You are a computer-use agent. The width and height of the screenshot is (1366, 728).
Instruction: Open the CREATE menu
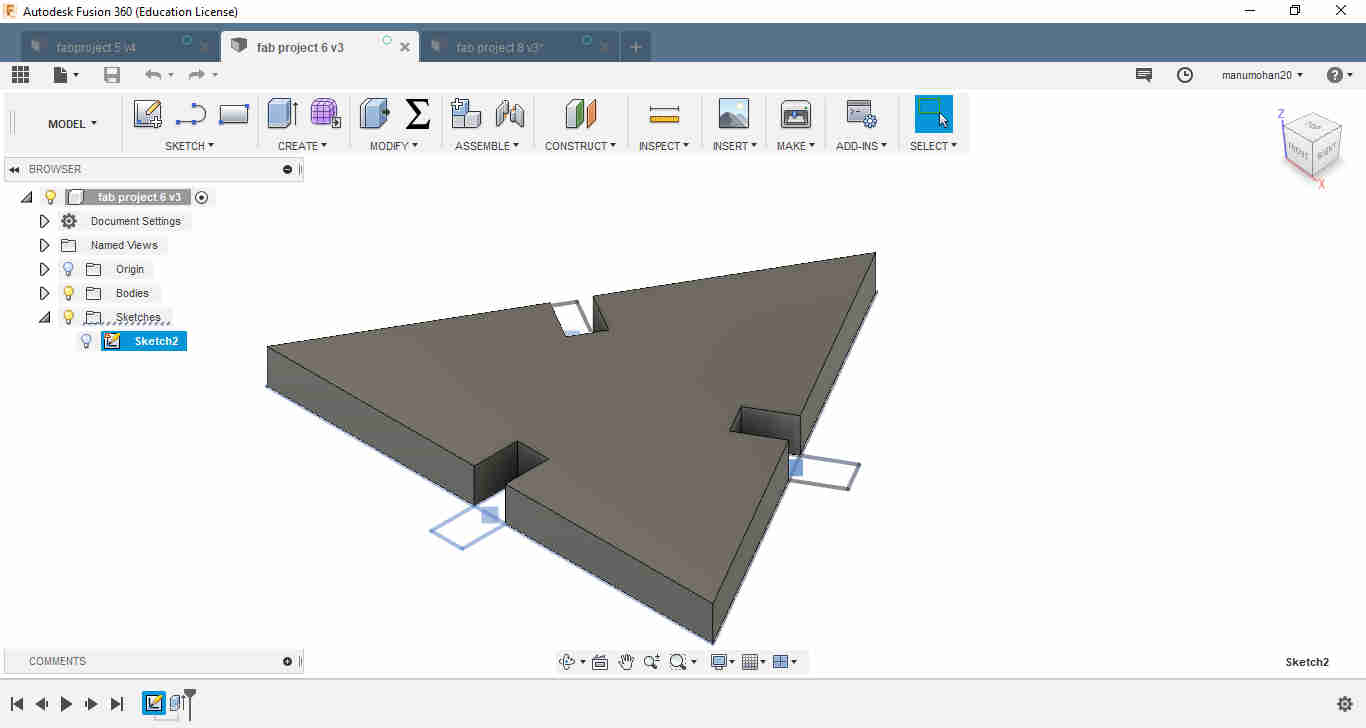point(302,146)
